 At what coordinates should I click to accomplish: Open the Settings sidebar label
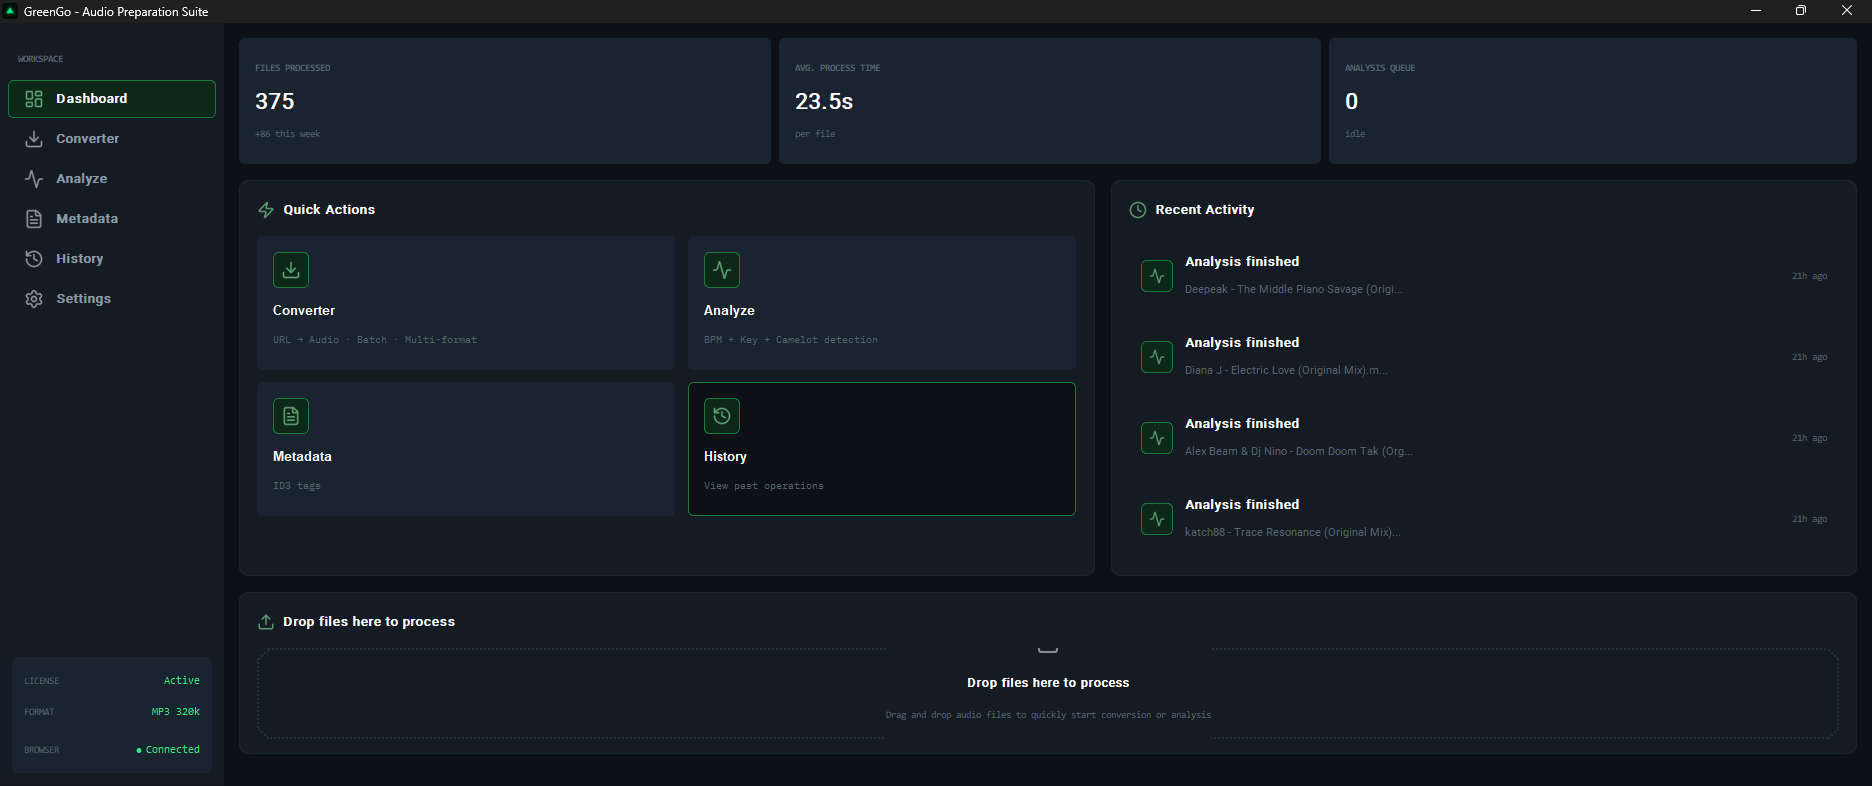click(x=83, y=299)
